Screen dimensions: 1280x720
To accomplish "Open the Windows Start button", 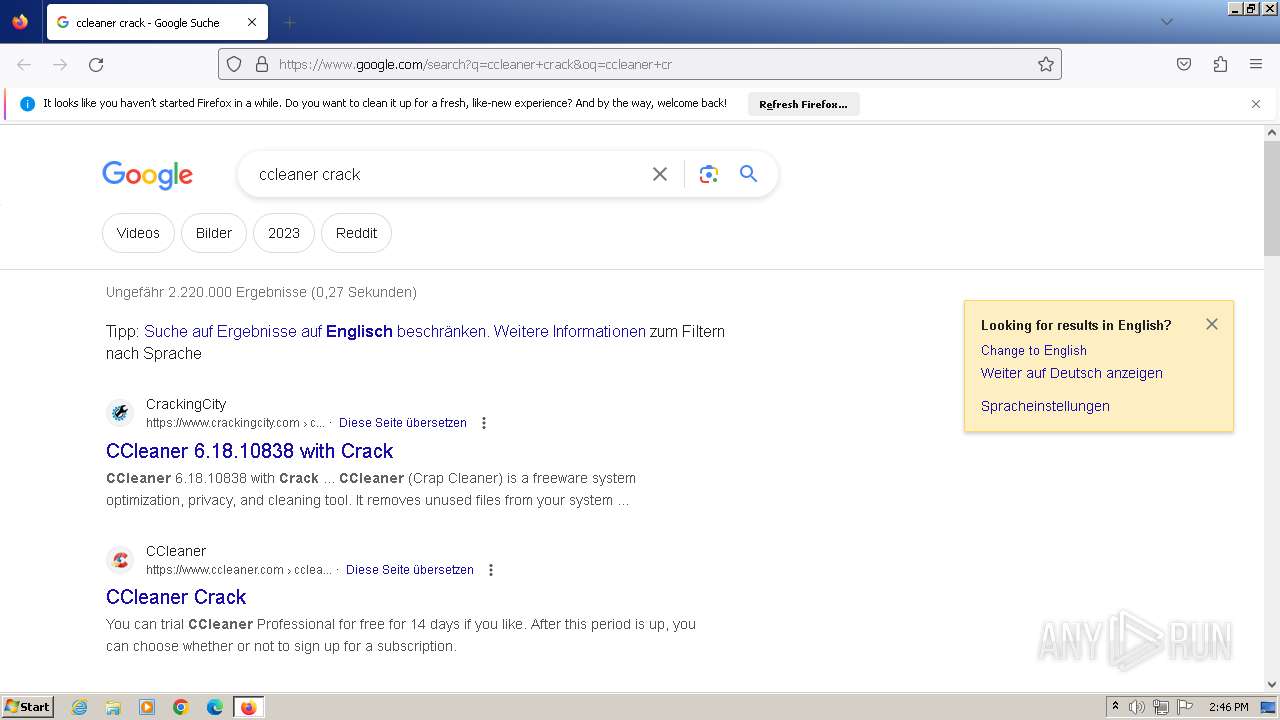I will [x=27, y=707].
